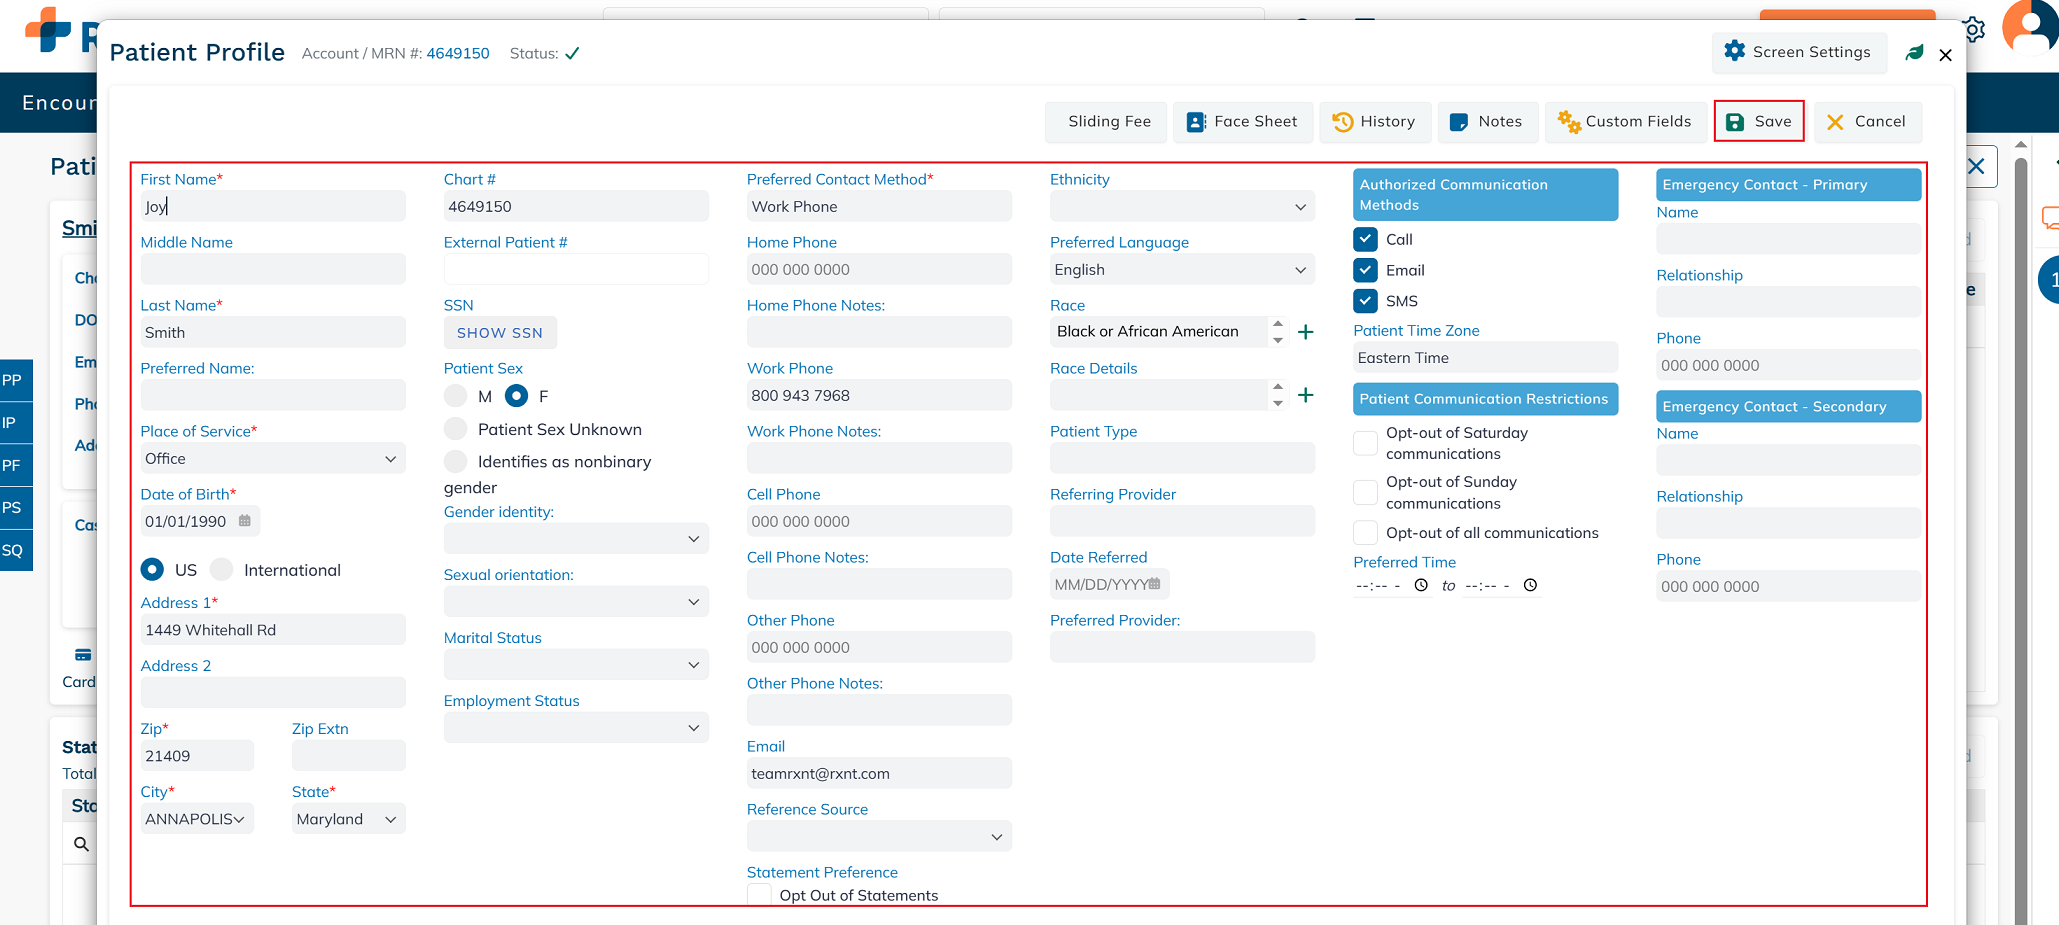Screen dimensions: 2059x925
Task: Click the Cancel X icon
Action: coord(1835,122)
